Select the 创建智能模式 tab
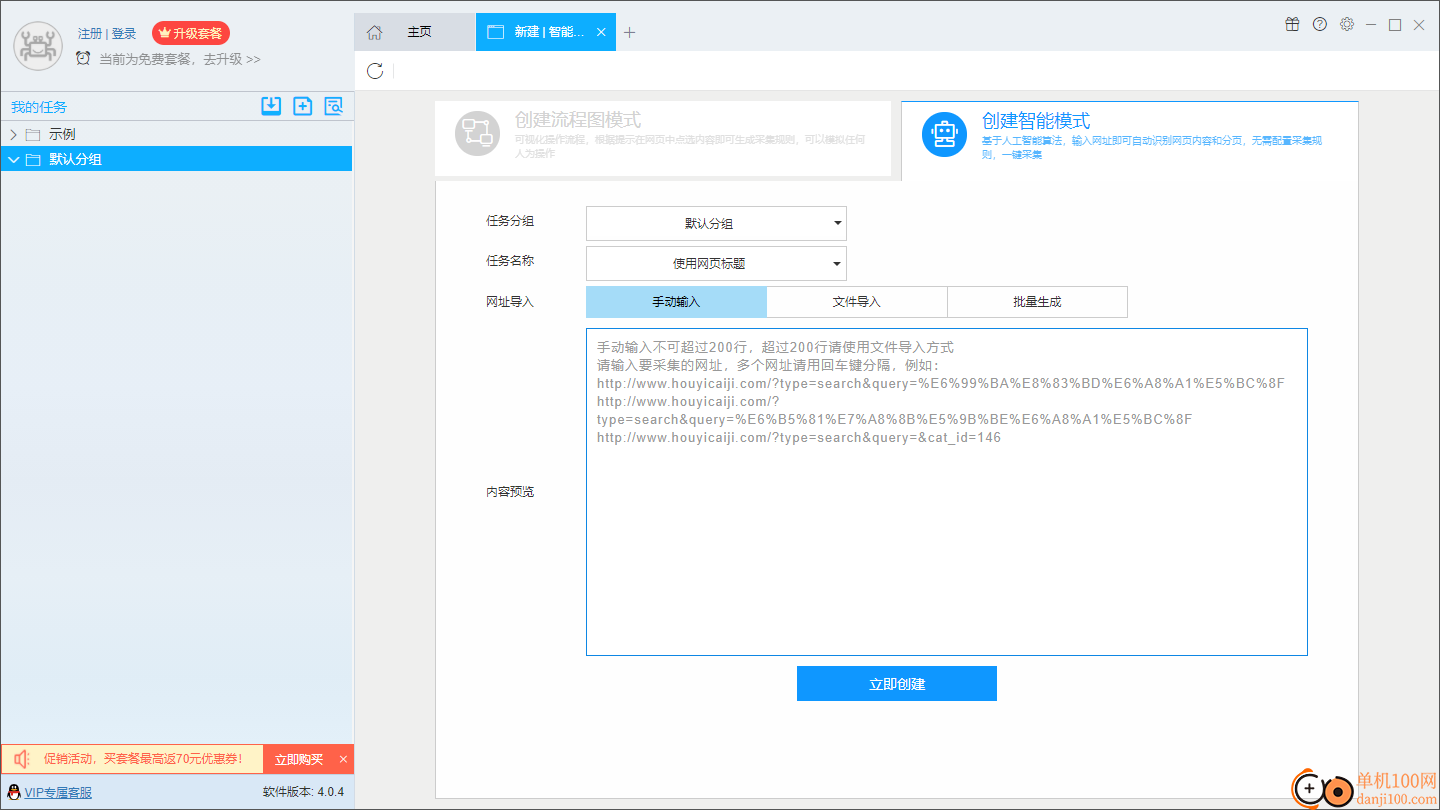The width and height of the screenshot is (1440, 810). click(1130, 141)
